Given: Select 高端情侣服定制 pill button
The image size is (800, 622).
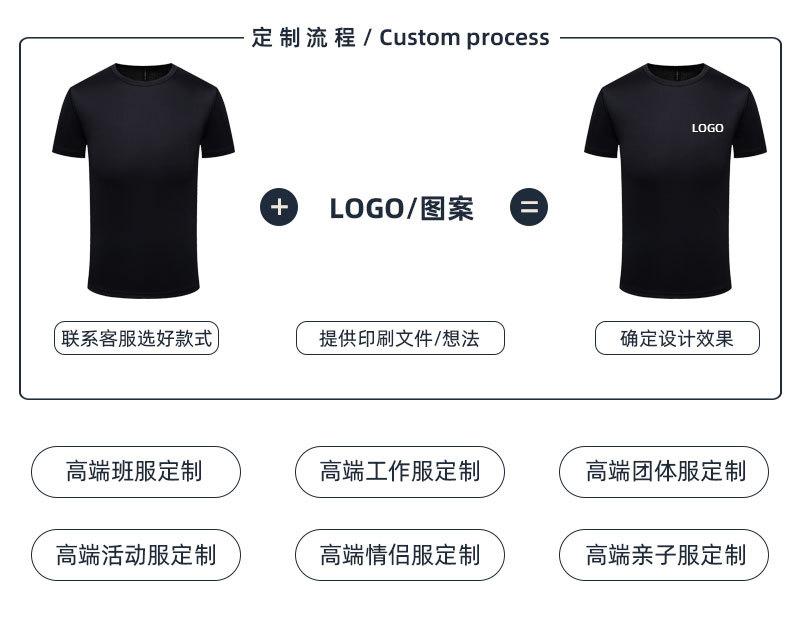Looking at the screenshot, I should click(400, 555).
